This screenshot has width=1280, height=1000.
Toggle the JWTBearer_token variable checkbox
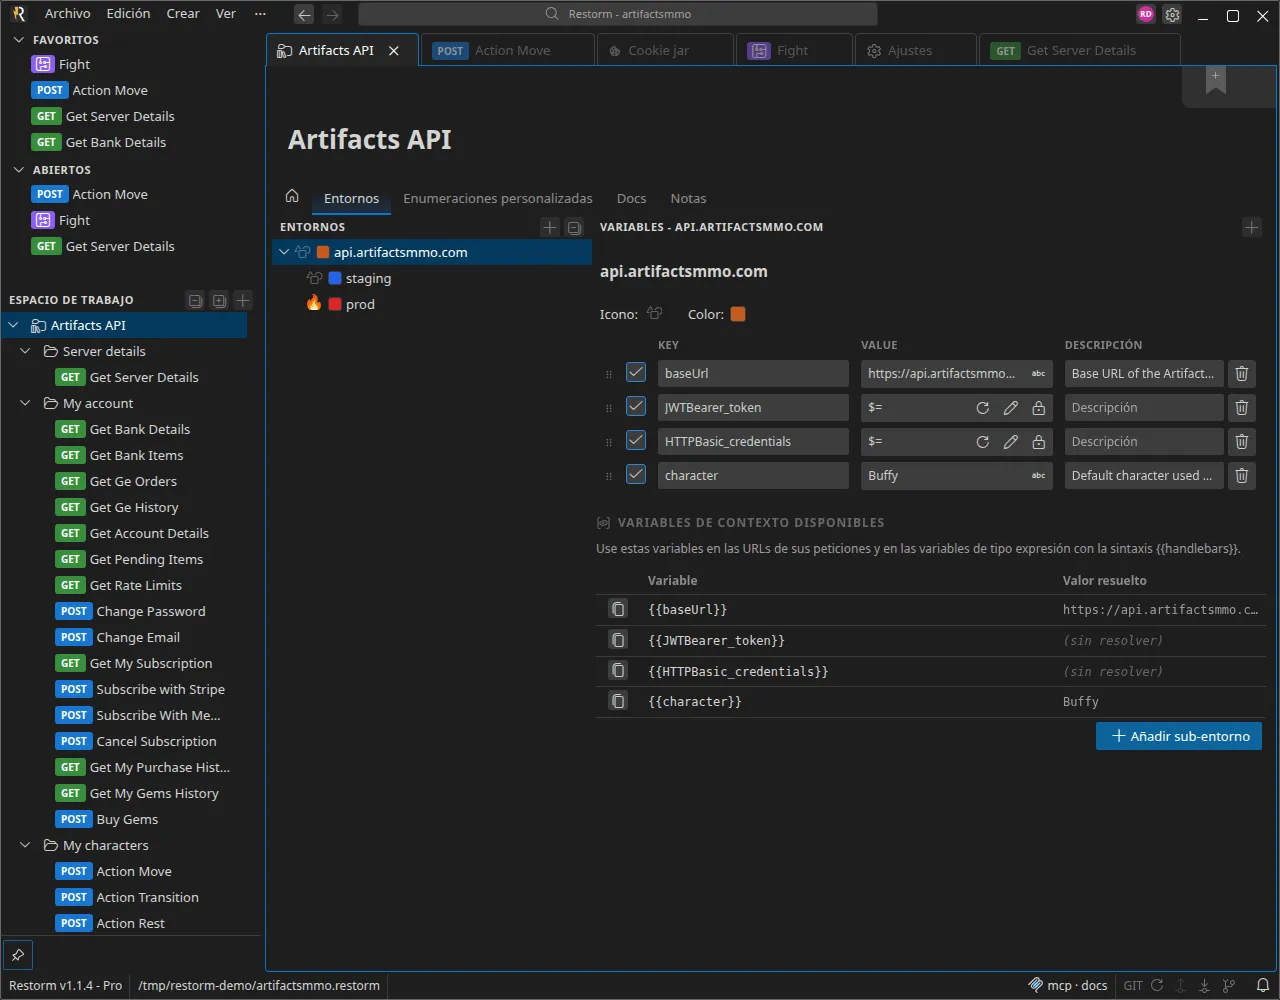[636, 406]
